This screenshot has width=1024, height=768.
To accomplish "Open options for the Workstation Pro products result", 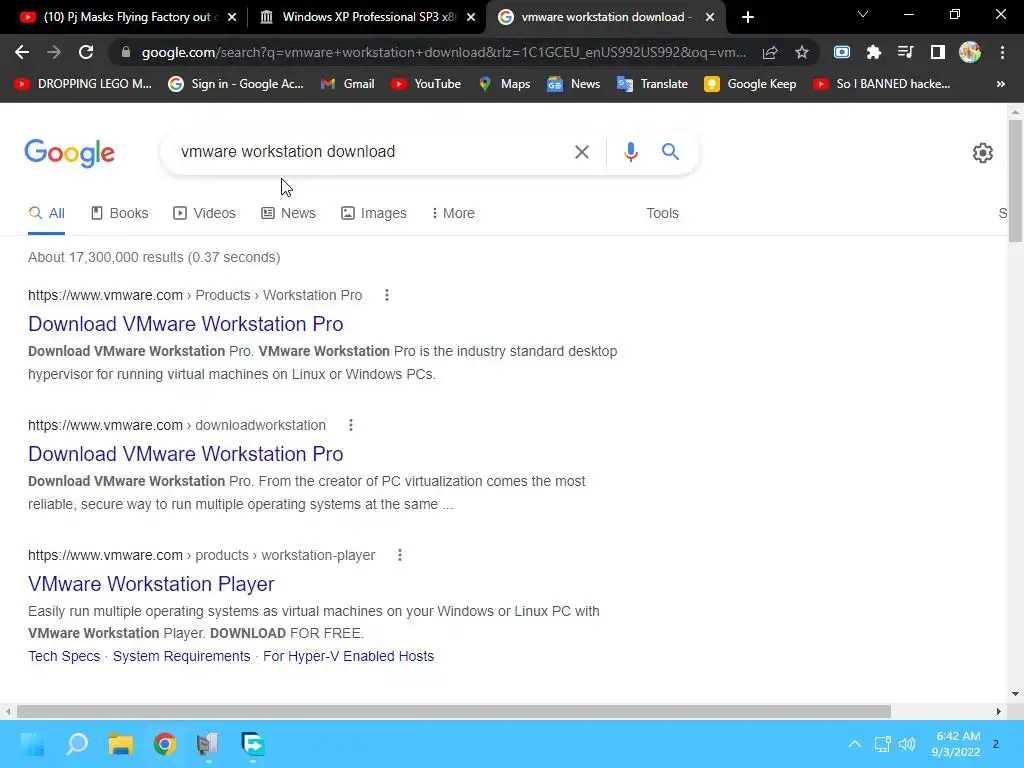I will coord(387,295).
